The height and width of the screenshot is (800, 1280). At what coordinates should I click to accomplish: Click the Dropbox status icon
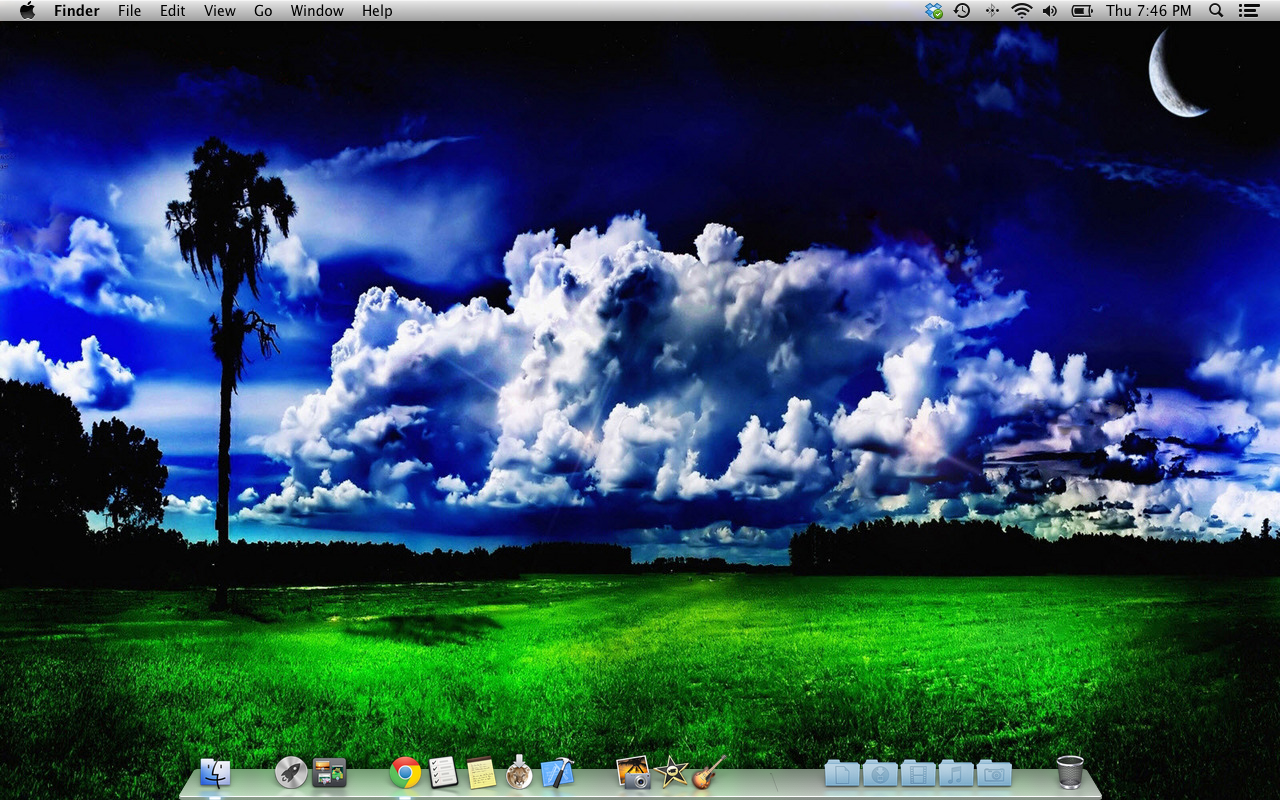pos(934,11)
